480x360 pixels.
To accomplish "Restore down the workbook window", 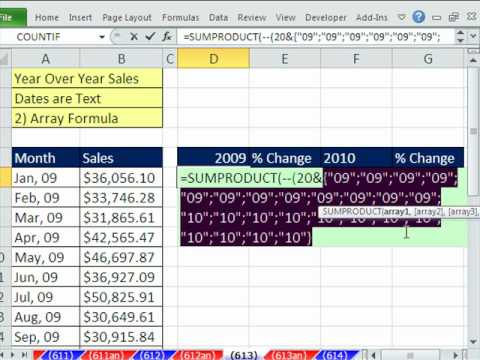I will click(x=454, y=17).
